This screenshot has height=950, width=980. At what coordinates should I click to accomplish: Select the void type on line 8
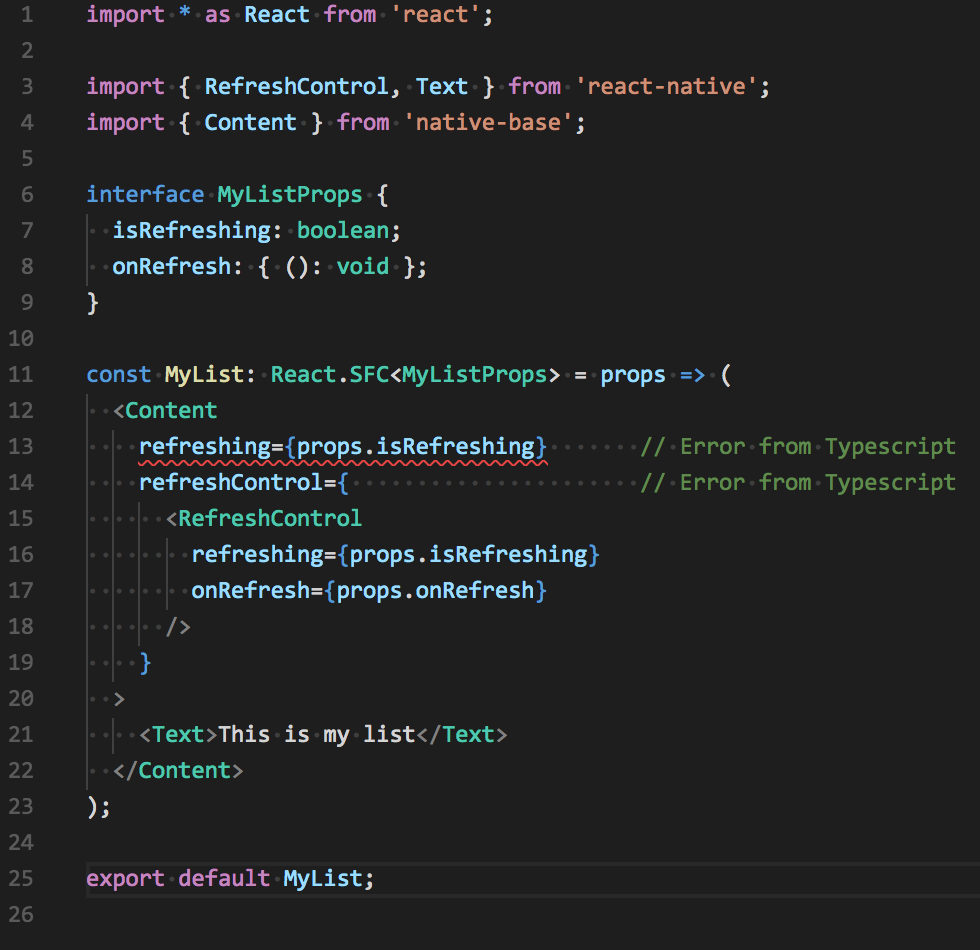click(x=361, y=266)
